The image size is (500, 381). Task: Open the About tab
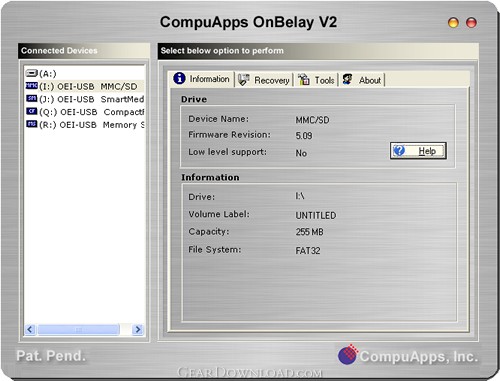(x=362, y=80)
